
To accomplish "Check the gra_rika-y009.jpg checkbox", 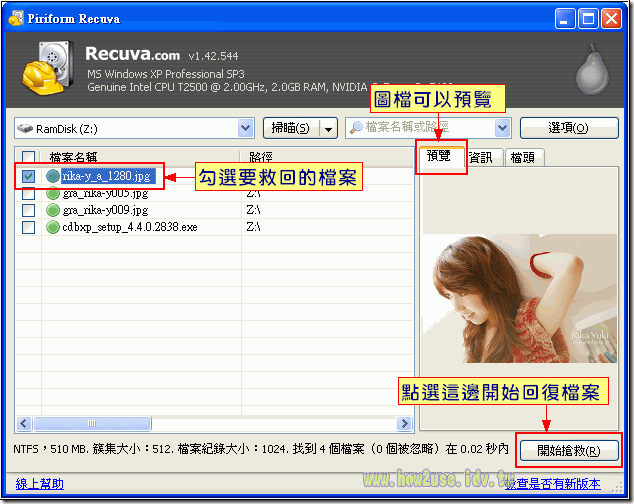I will coord(28,210).
